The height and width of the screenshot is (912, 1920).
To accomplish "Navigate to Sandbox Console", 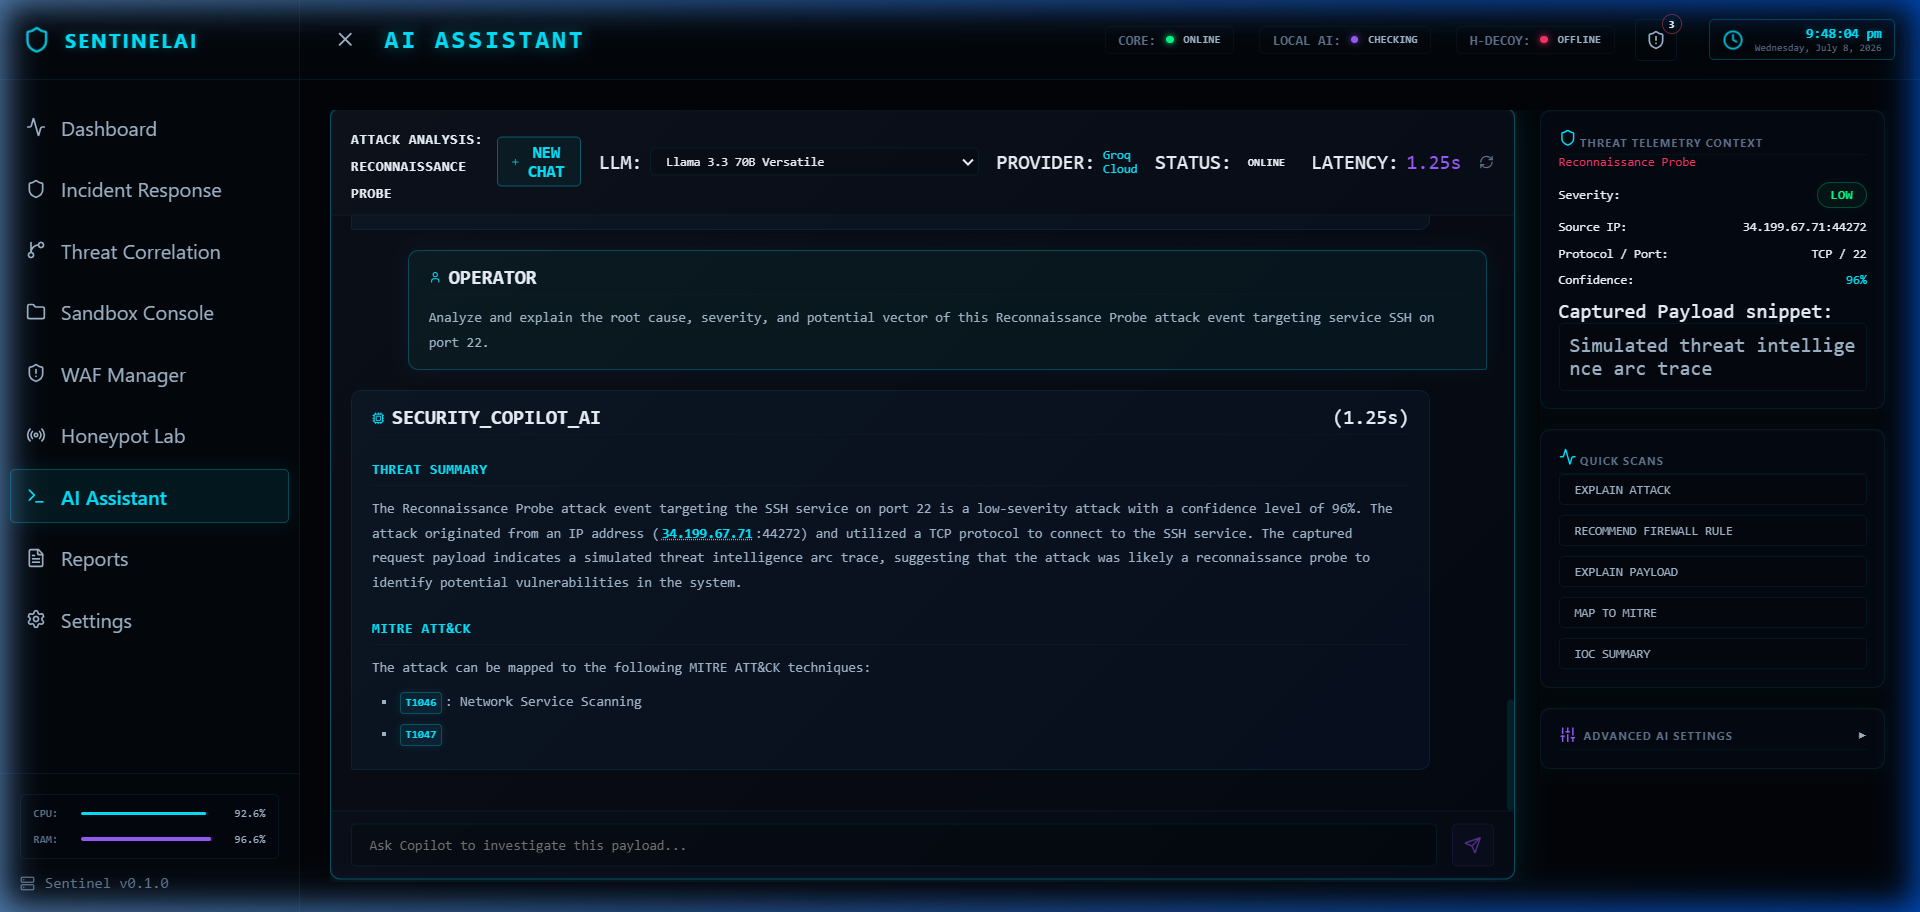I will [x=150, y=313].
